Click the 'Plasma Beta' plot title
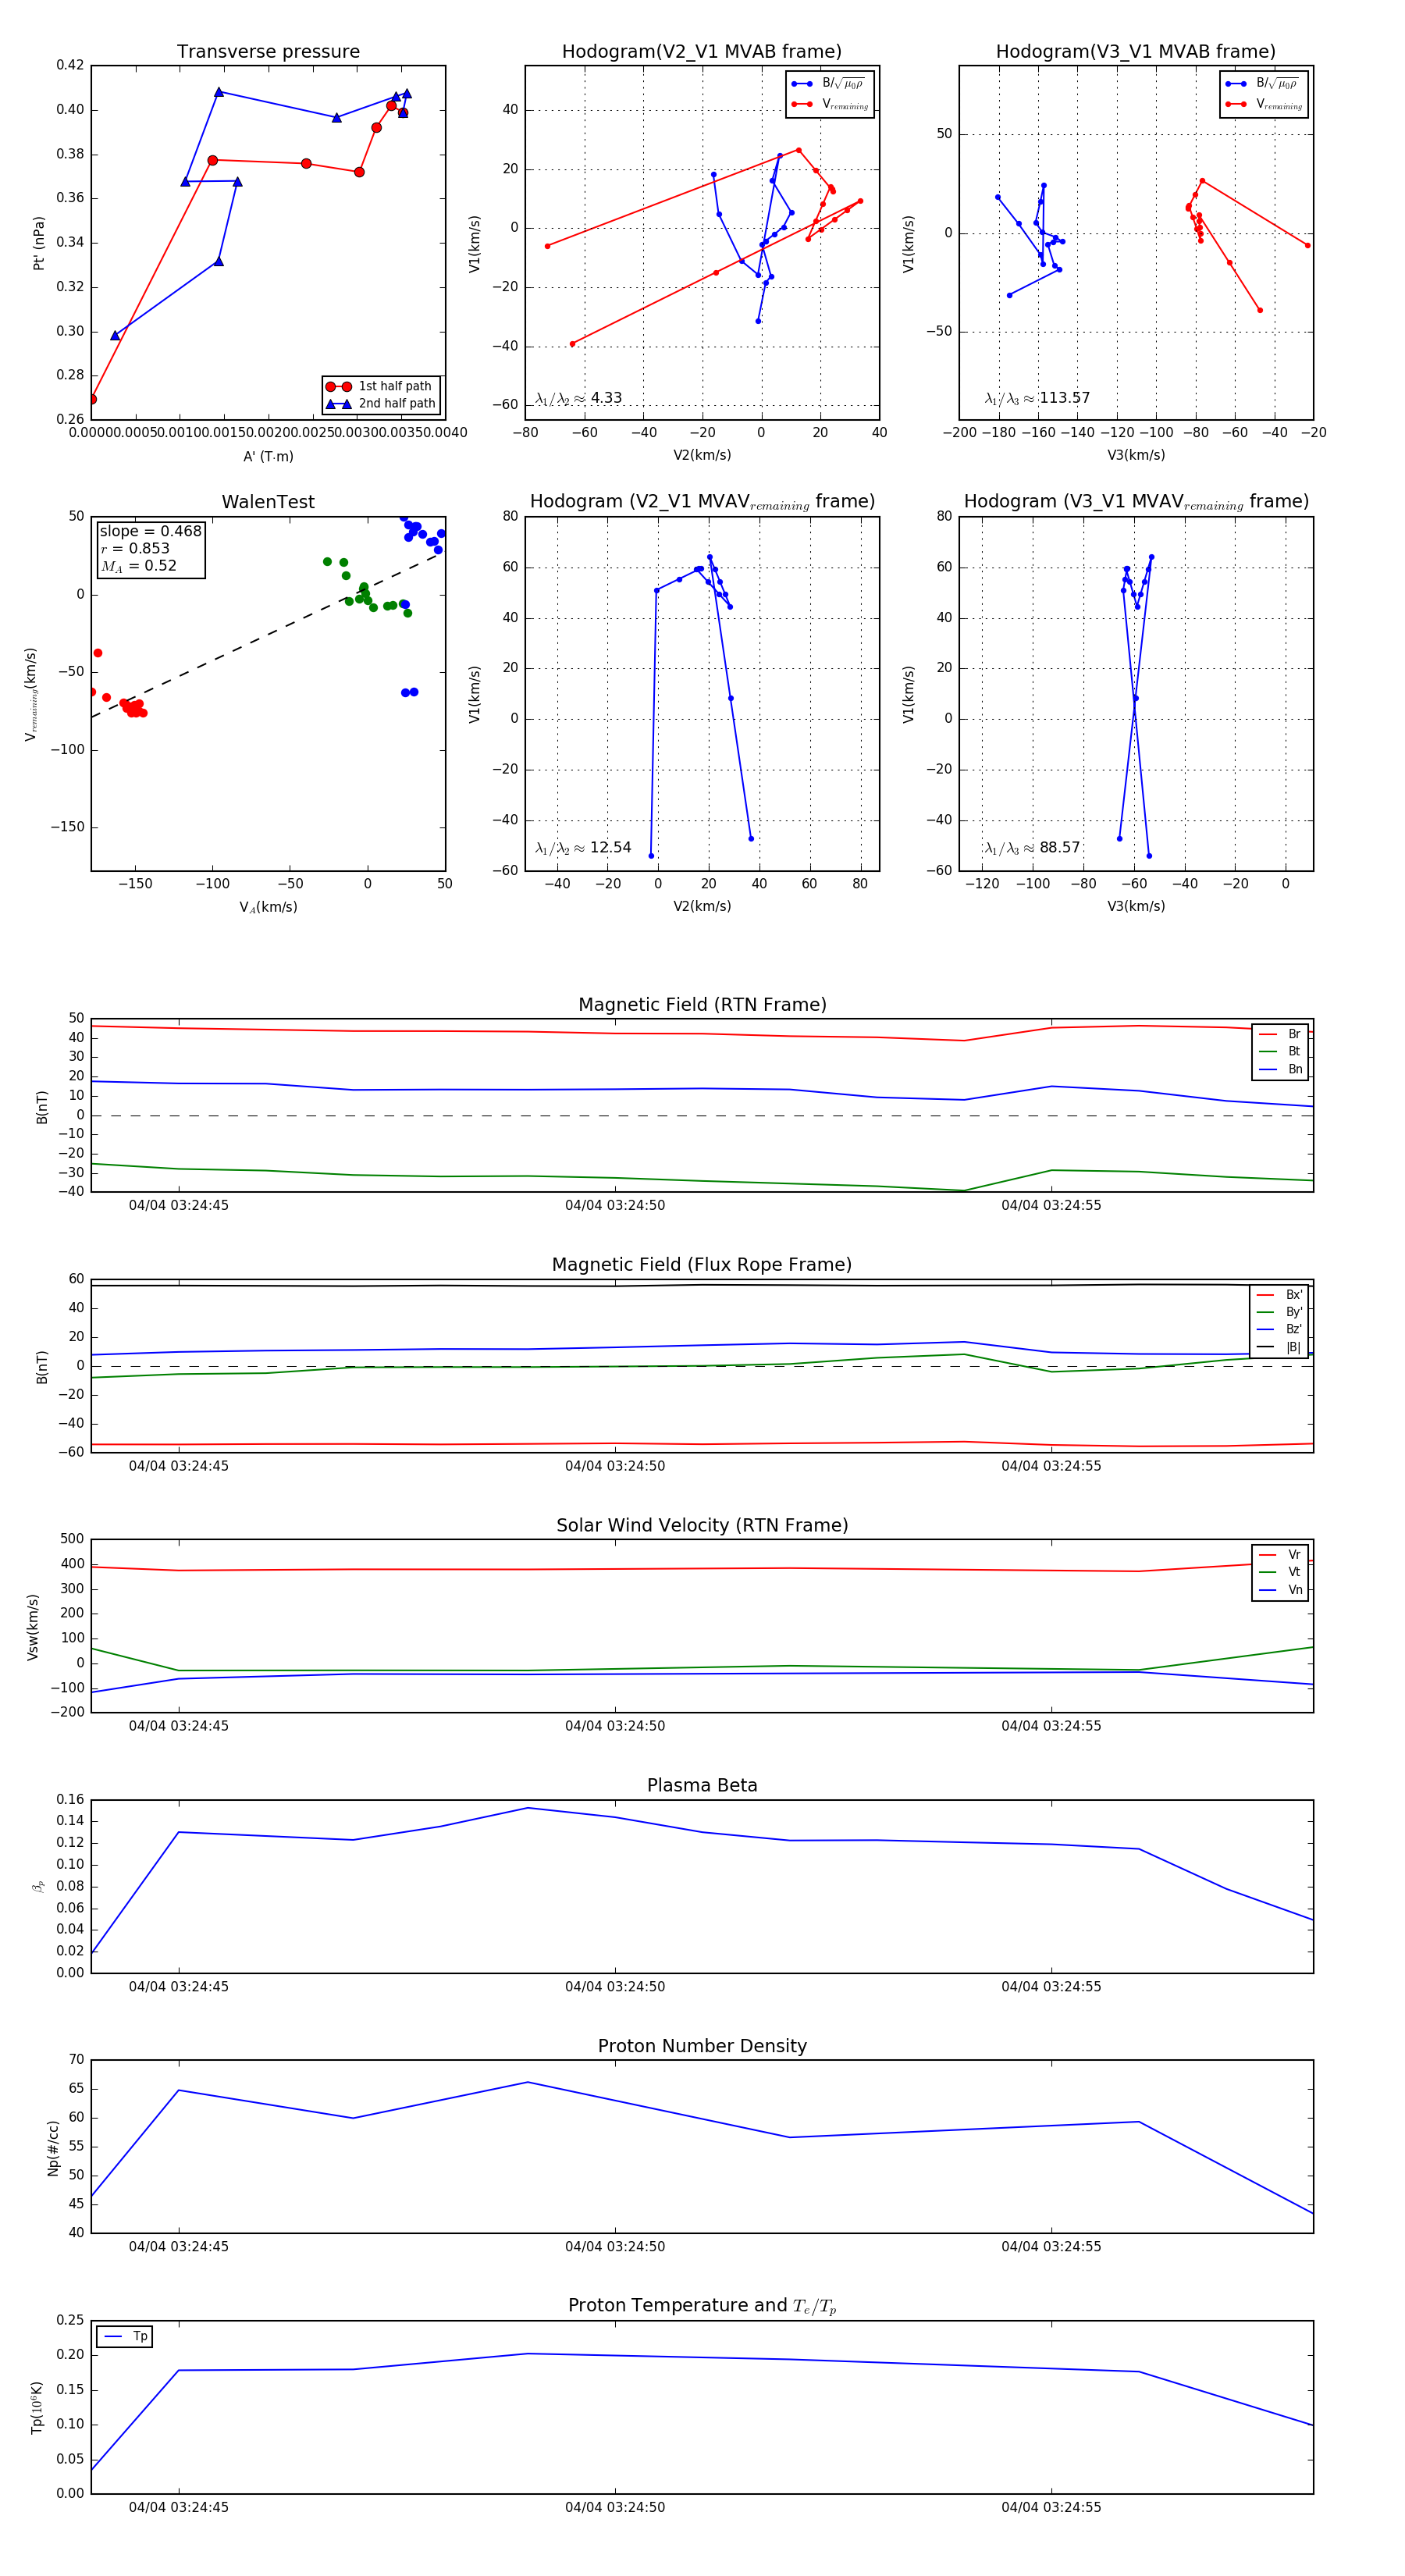This screenshot has height=2576, width=1405. pos(702,1785)
